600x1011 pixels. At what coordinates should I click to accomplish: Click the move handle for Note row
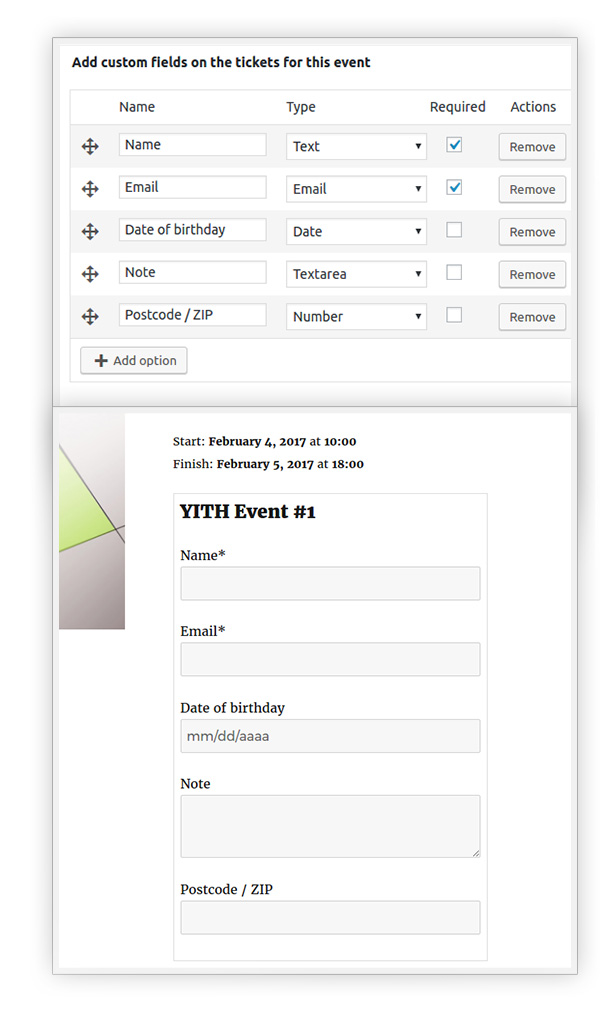pyautogui.click(x=90, y=274)
